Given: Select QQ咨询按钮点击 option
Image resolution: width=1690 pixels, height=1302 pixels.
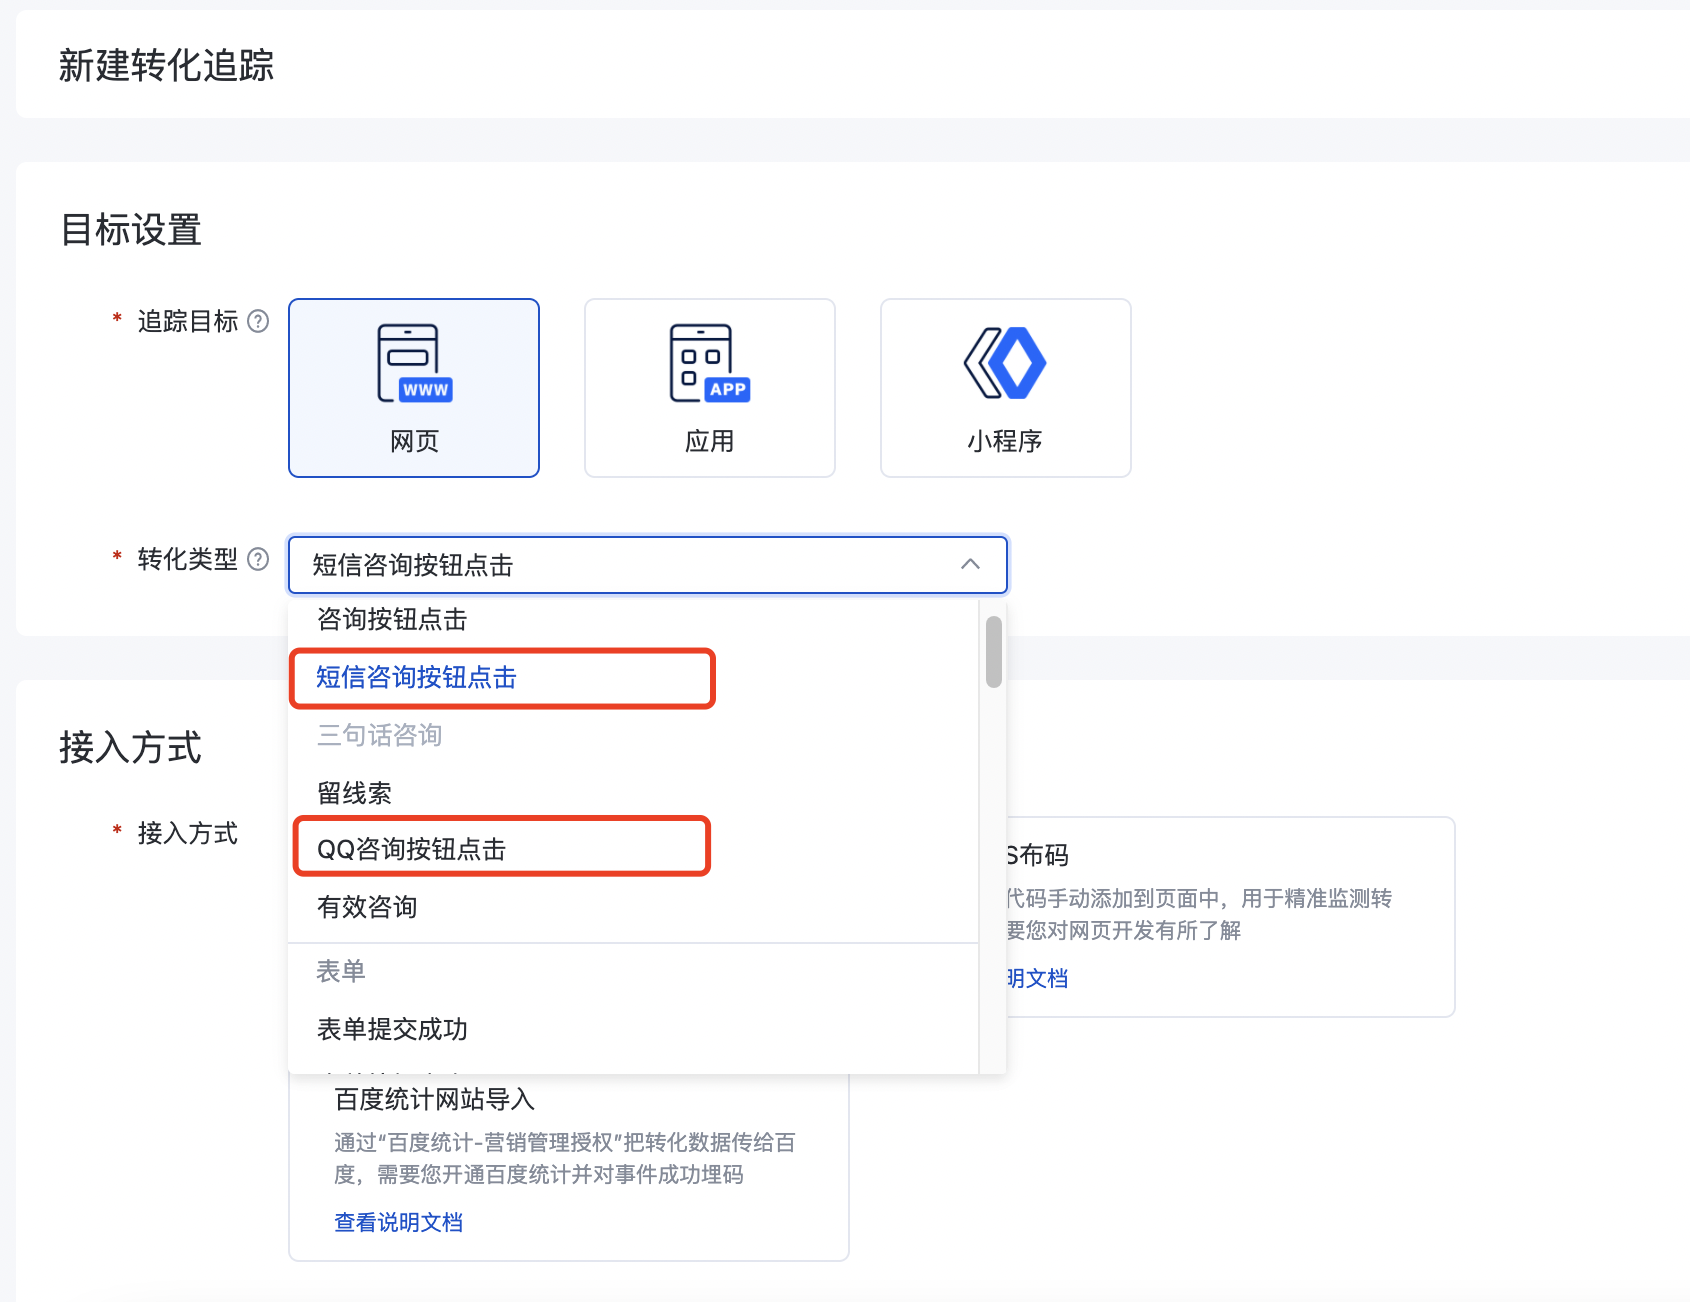Looking at the screenshot, I should 411,849.
